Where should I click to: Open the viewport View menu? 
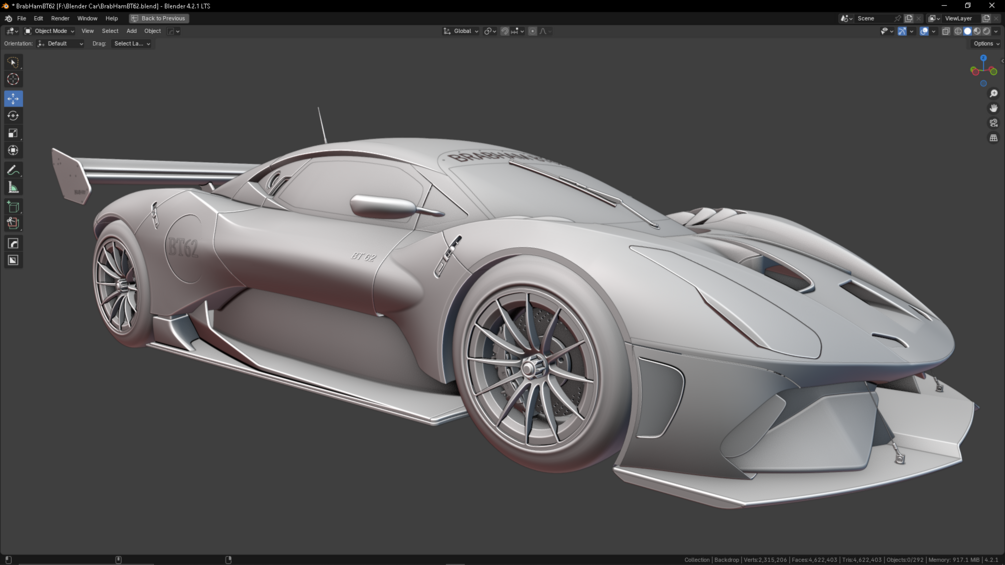click(87, 31)
